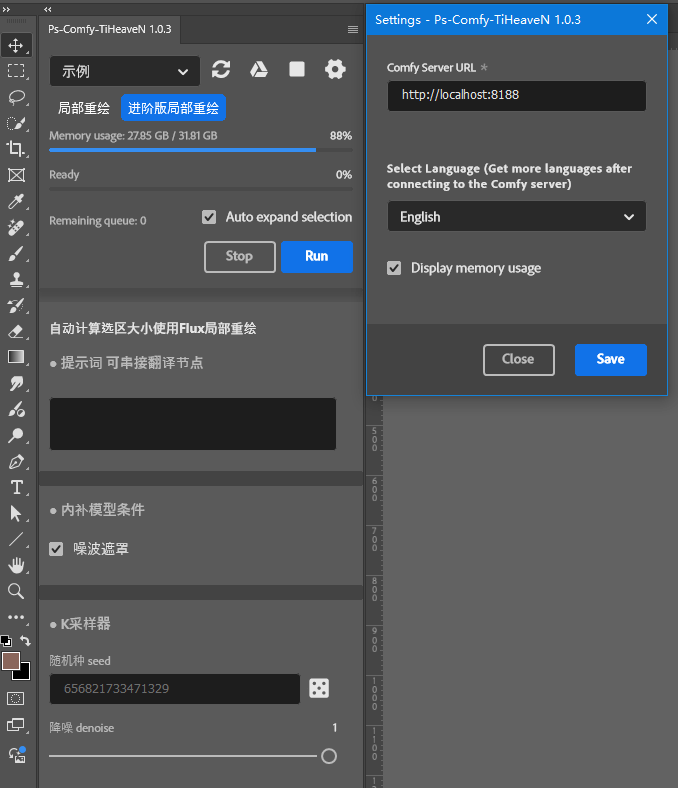Toggle Display memory usage checkbox
The width and height of the screenshot is (678, 788).
[394, 268]
